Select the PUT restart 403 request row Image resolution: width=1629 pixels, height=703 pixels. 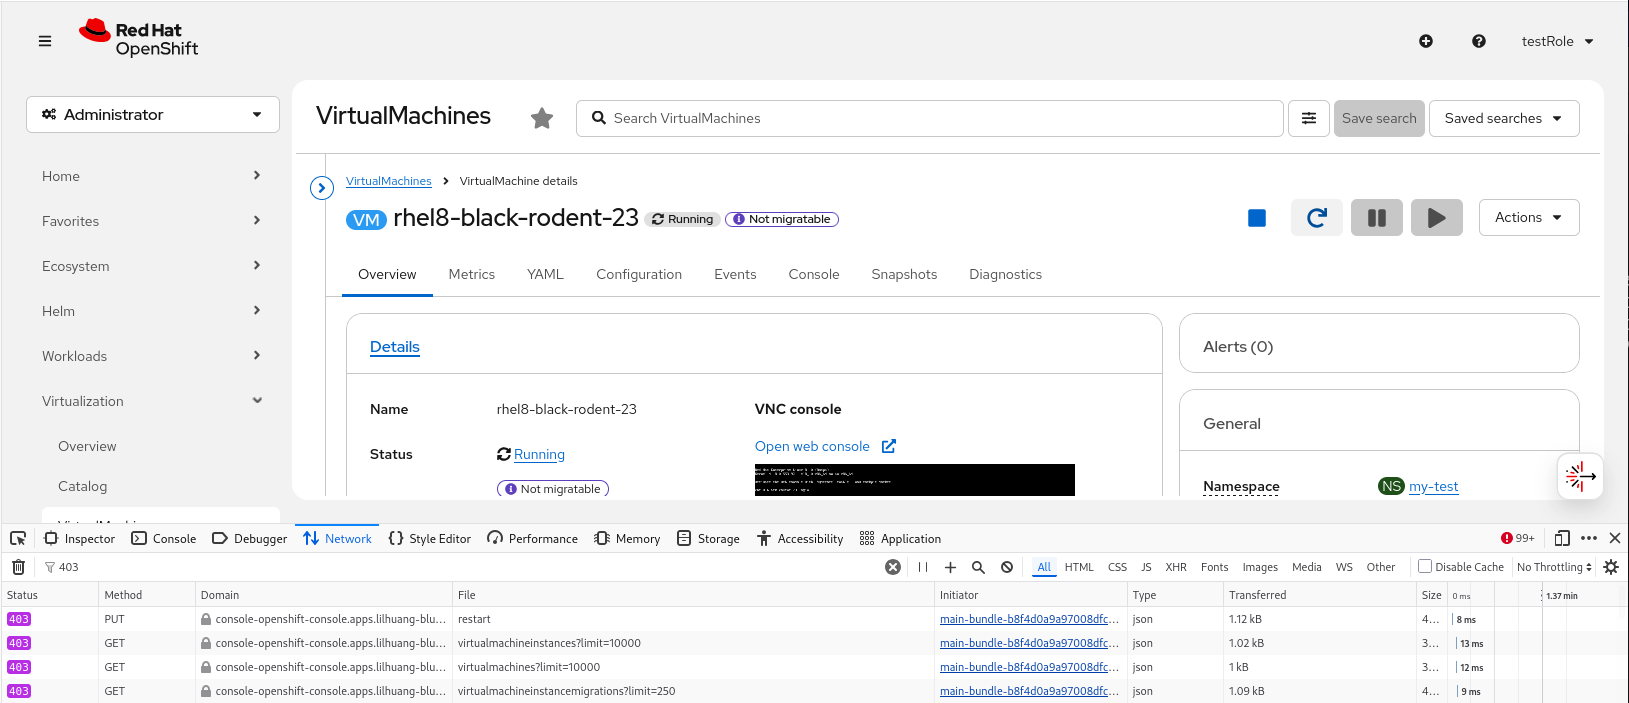click(x=814, y=619)
